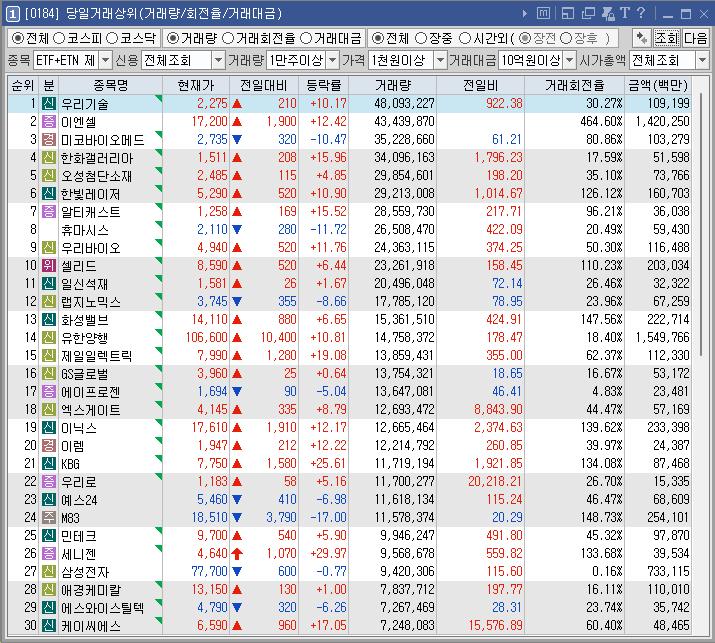Sort by the 거래량 column header
Screen dimensions: 715x643
(393, 85)
